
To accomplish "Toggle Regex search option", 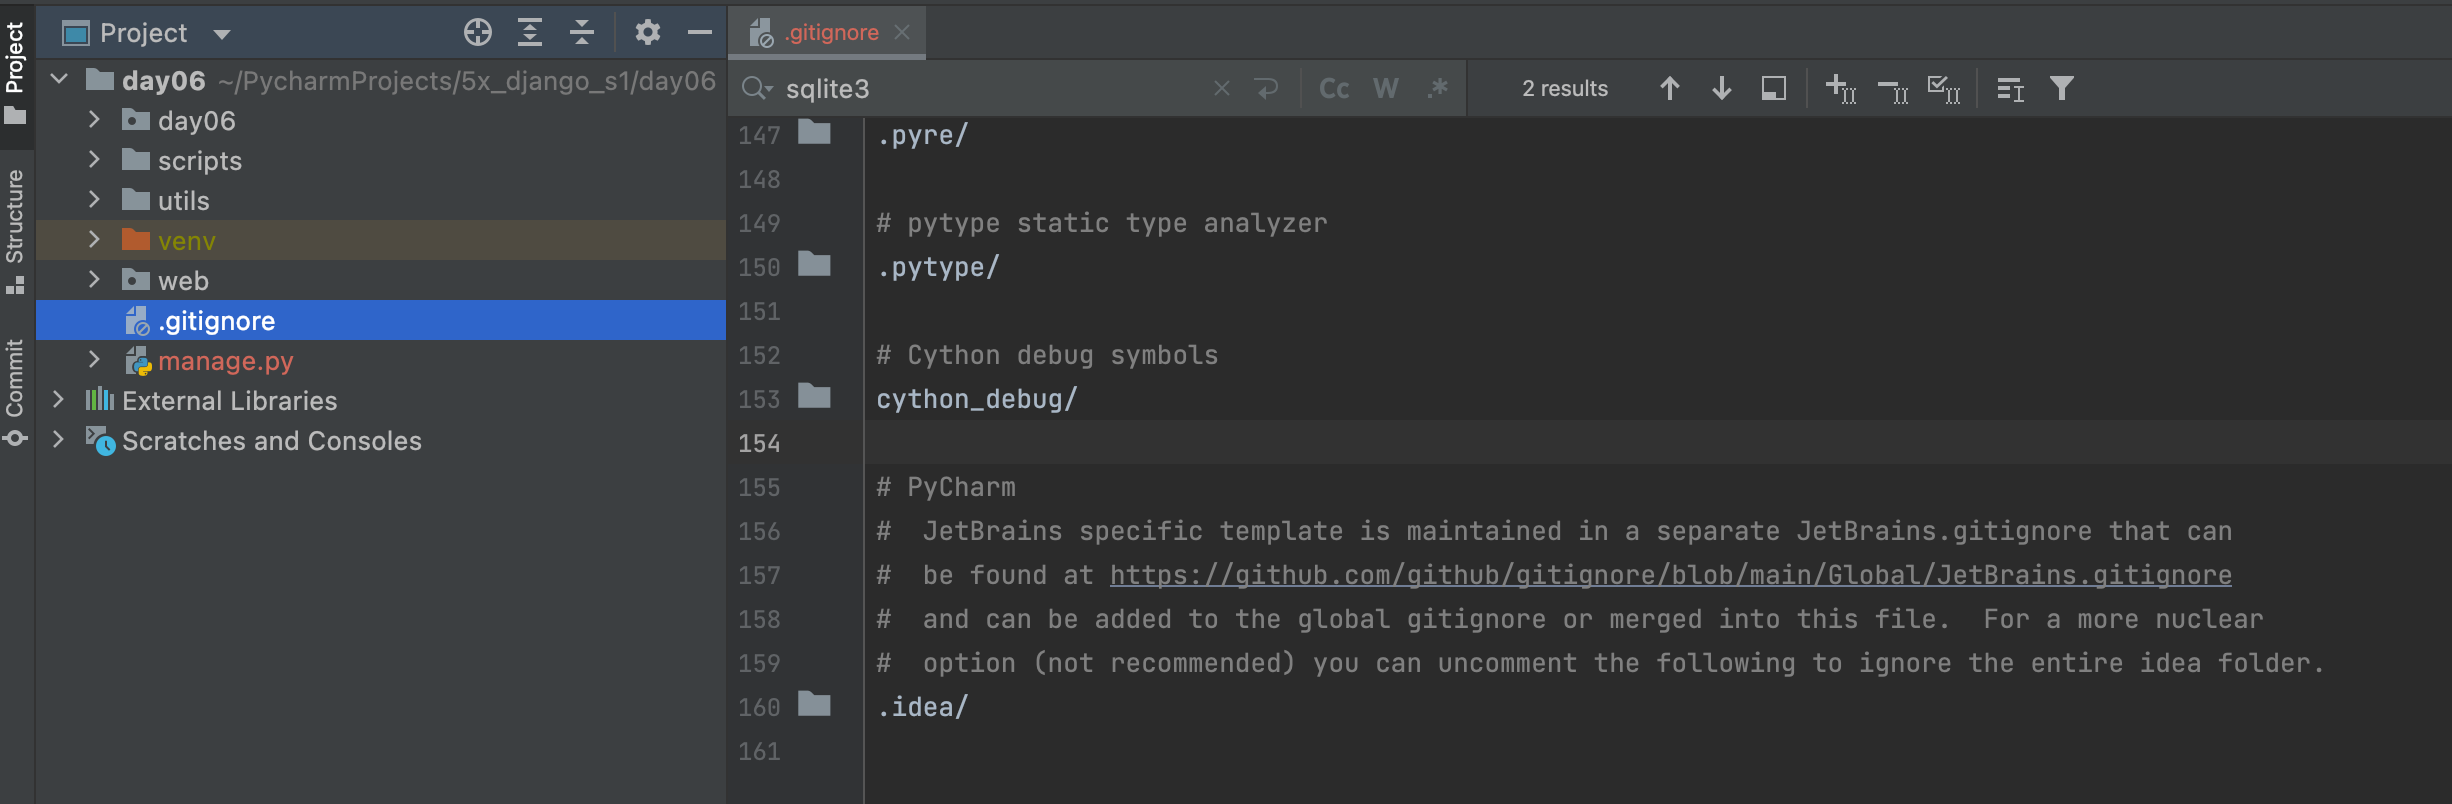I will [x=1438, y=89].
